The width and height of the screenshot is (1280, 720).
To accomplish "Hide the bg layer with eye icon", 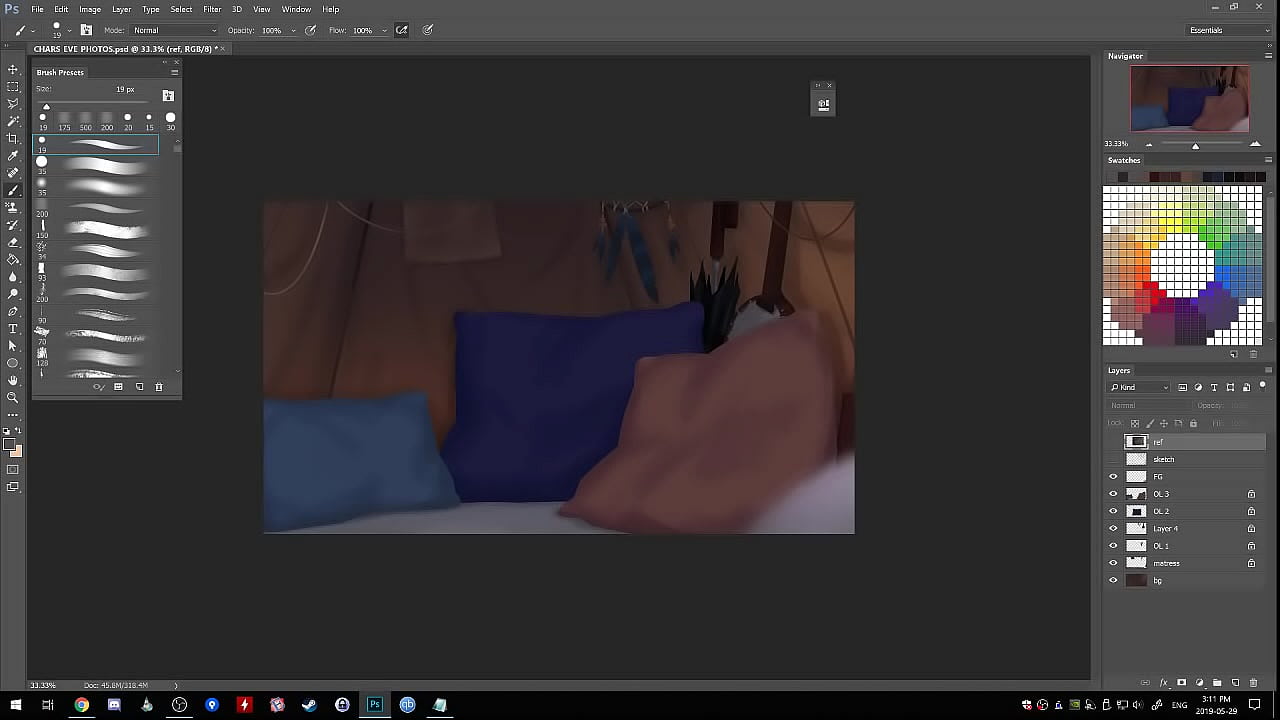I will click(1113, 580).
